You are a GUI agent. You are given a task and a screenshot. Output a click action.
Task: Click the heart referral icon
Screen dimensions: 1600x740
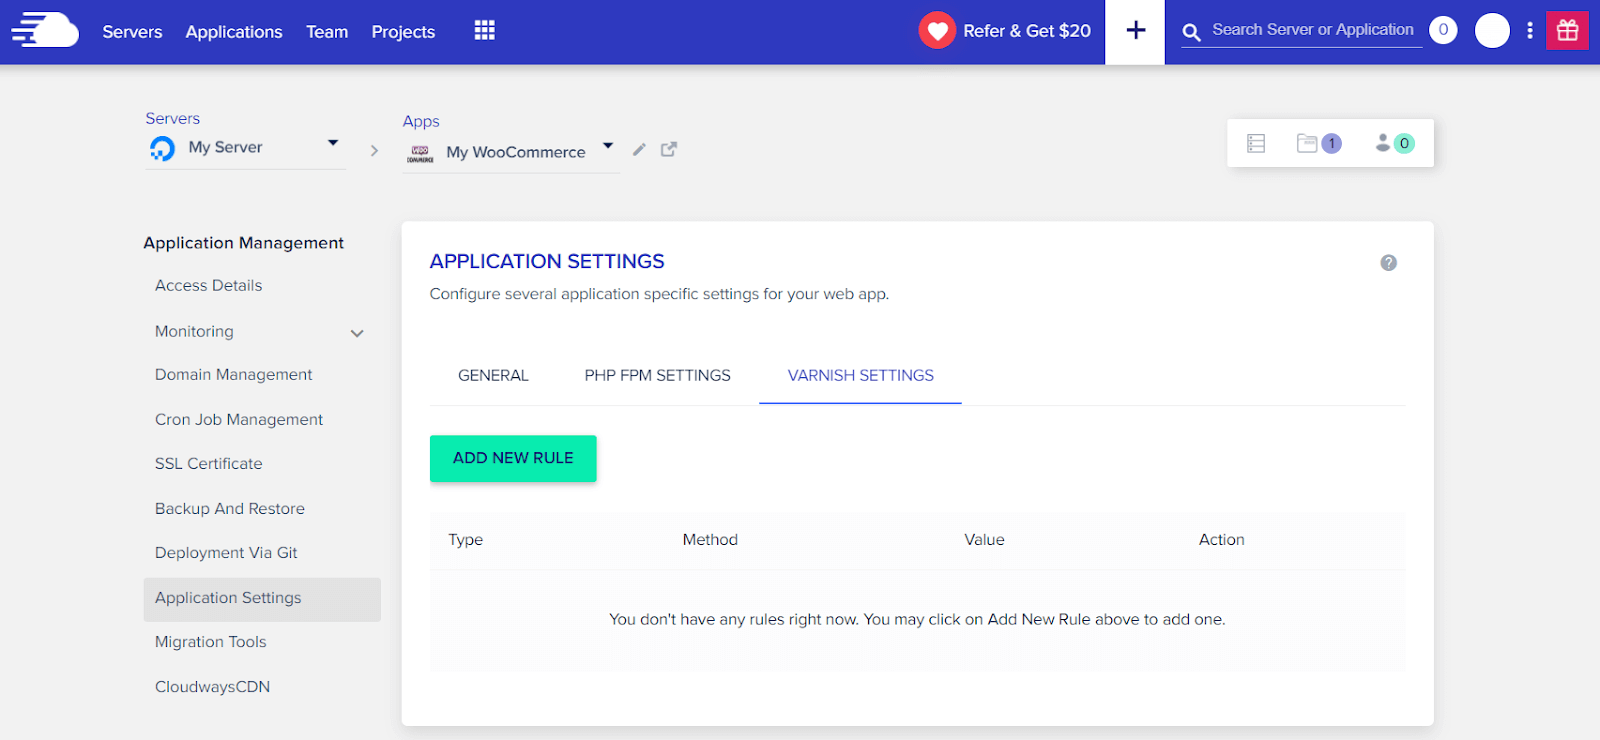(x=937, y=31)
